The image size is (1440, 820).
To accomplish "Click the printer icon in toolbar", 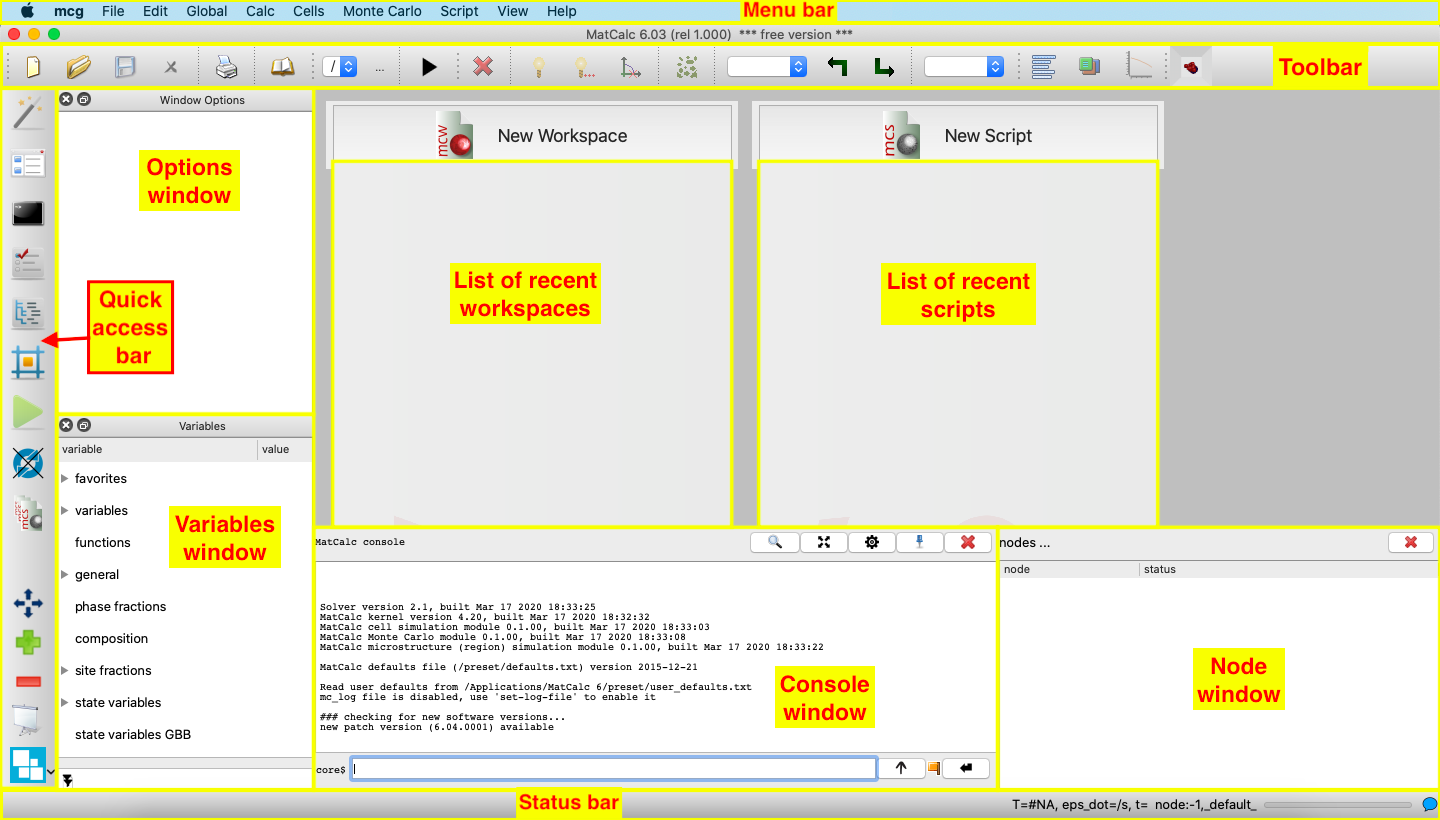I will tap(227, 67).
